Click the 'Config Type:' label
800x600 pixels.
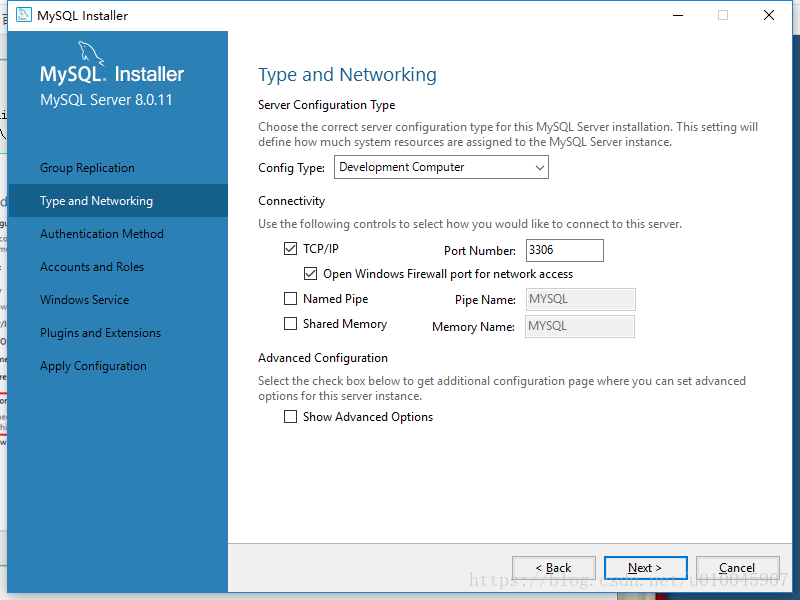click(291, 168)
